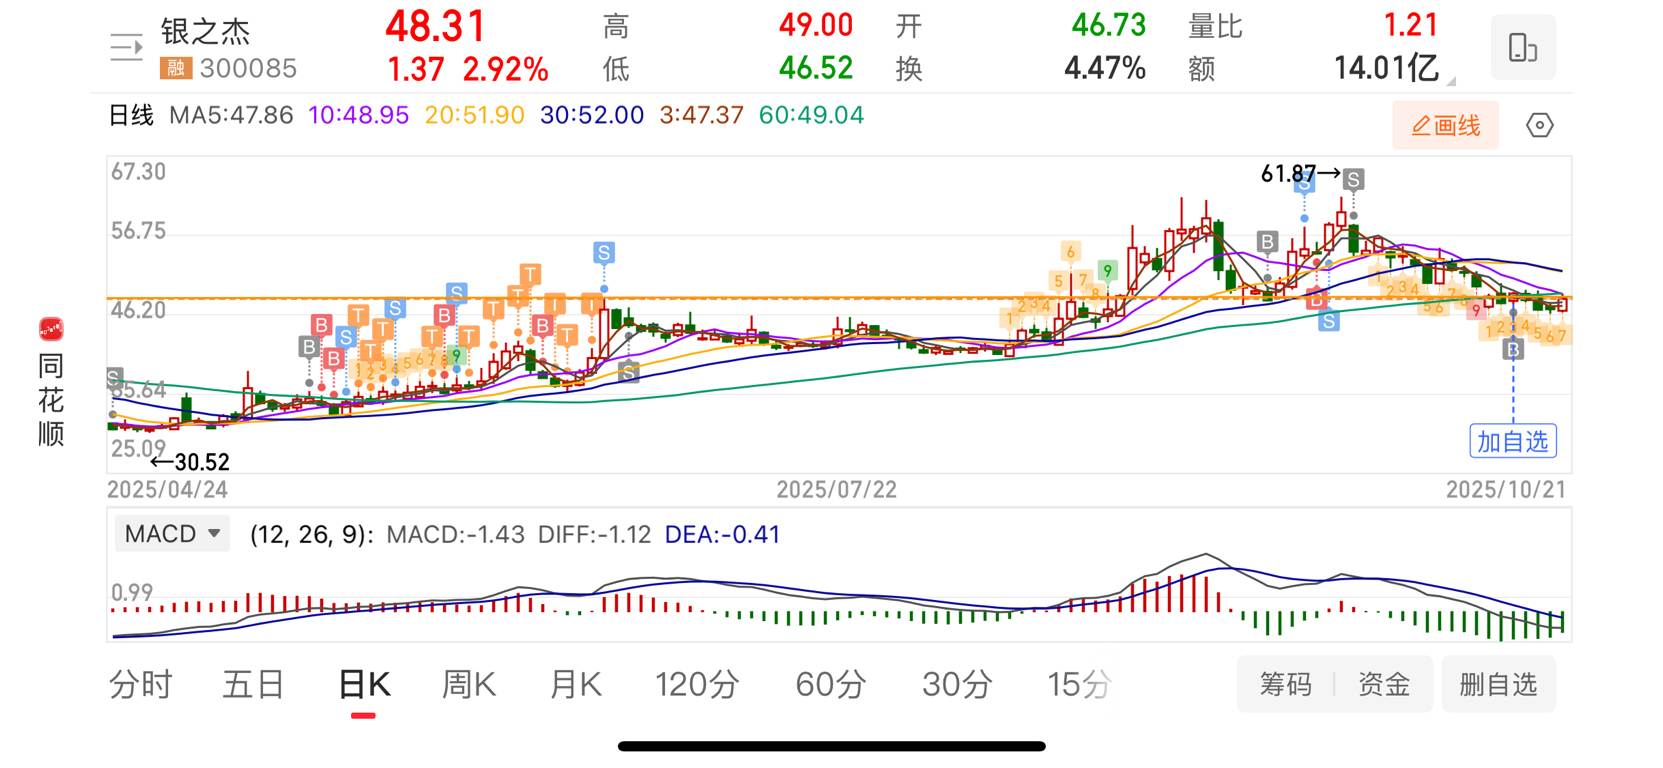Tap the 30.52 low price label
Image resolution: width=1663 pixels, height=768 pixels.
pyautogui.click(x=202, y=462)
